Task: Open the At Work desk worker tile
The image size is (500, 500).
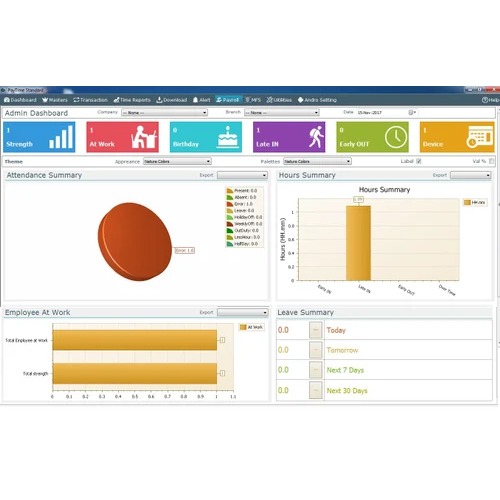Action: pos(122,137)
